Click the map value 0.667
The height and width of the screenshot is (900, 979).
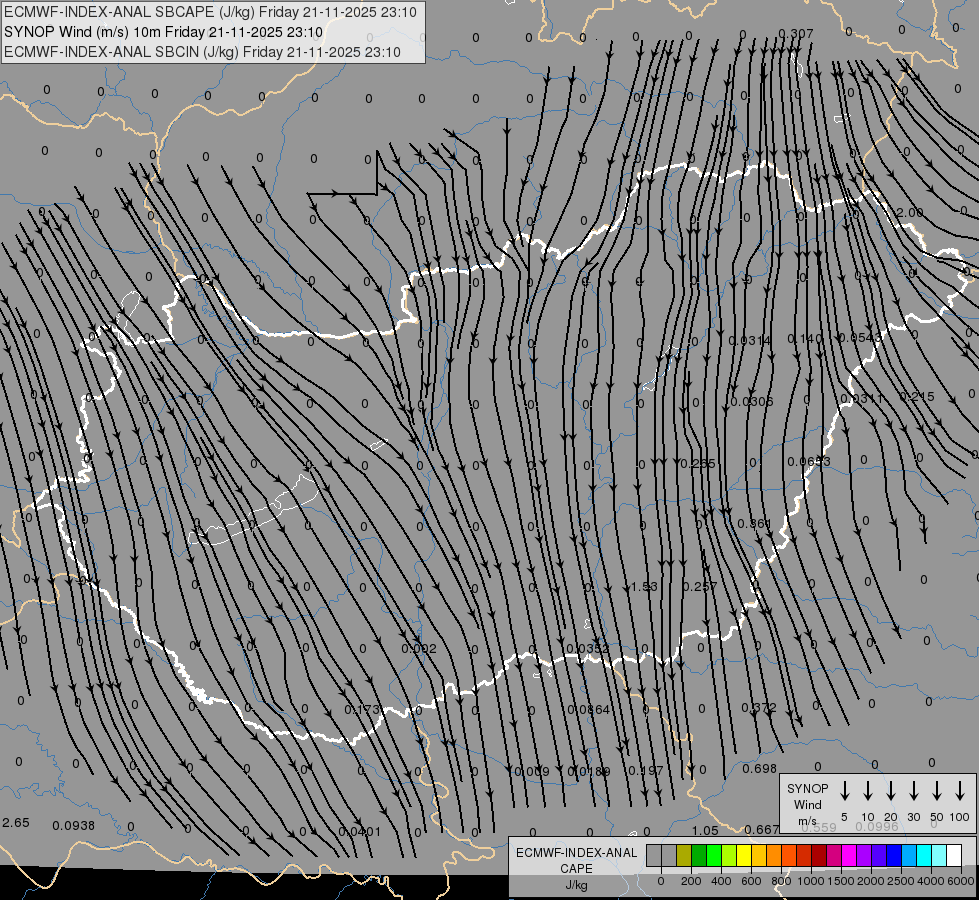point(762,829)
